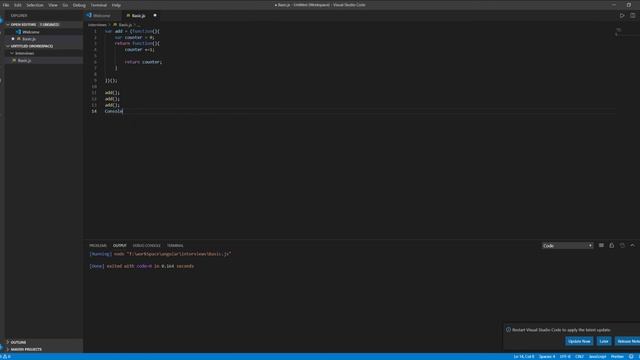This screenshot has width=640, height=360.
Task: Toggle the output scroll lock
Action: pos(611,245)
